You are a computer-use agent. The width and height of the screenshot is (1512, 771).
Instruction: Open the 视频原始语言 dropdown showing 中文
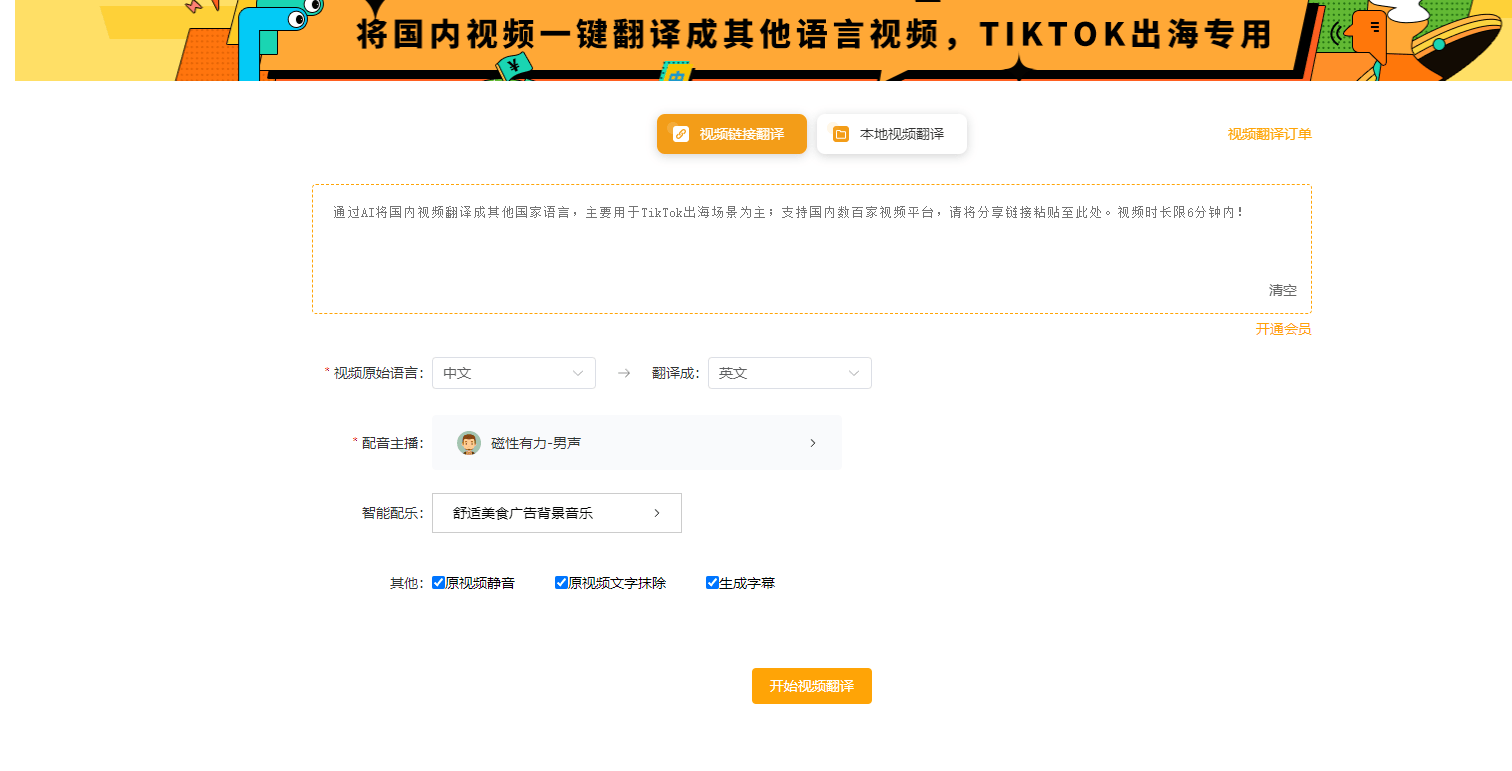tap(513, 372)
